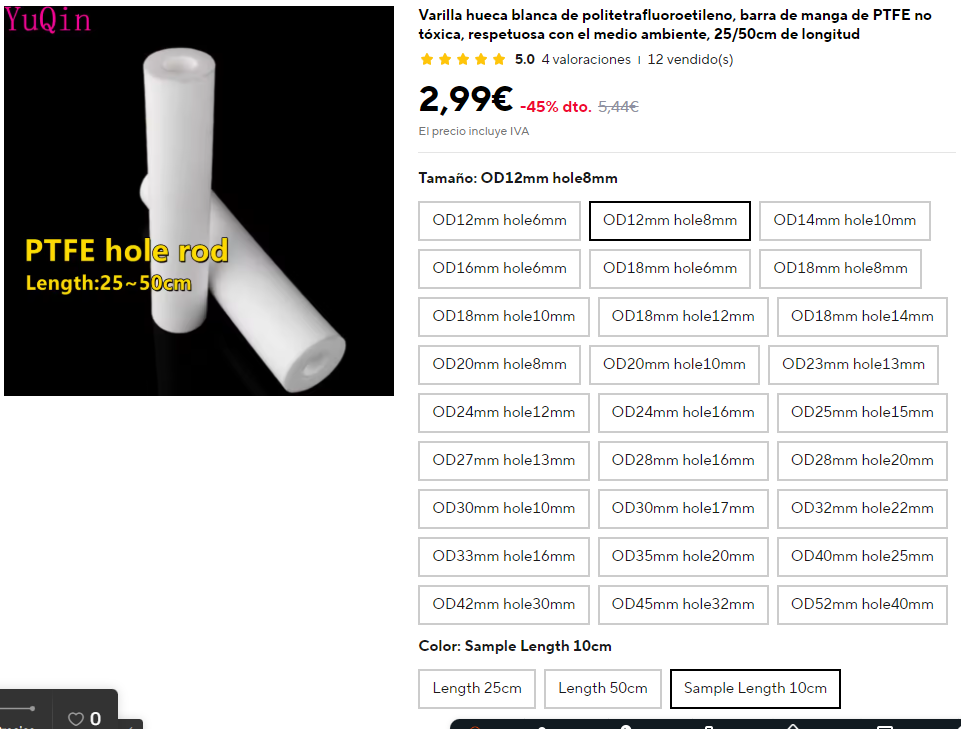Open the 4 valoraciones reviews link

586,59
